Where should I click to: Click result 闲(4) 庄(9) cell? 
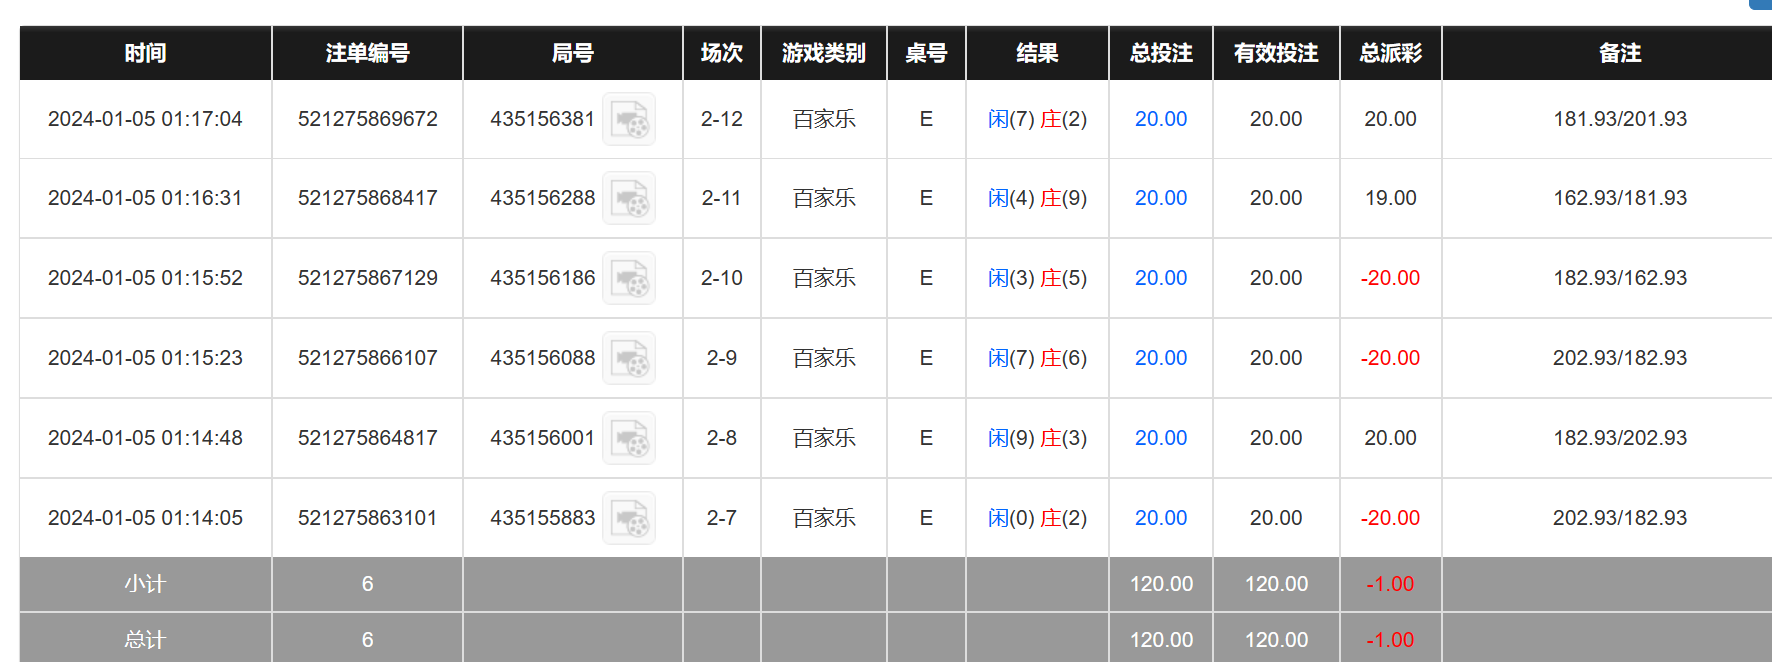pyautogui.click(x=1037, y=198)
